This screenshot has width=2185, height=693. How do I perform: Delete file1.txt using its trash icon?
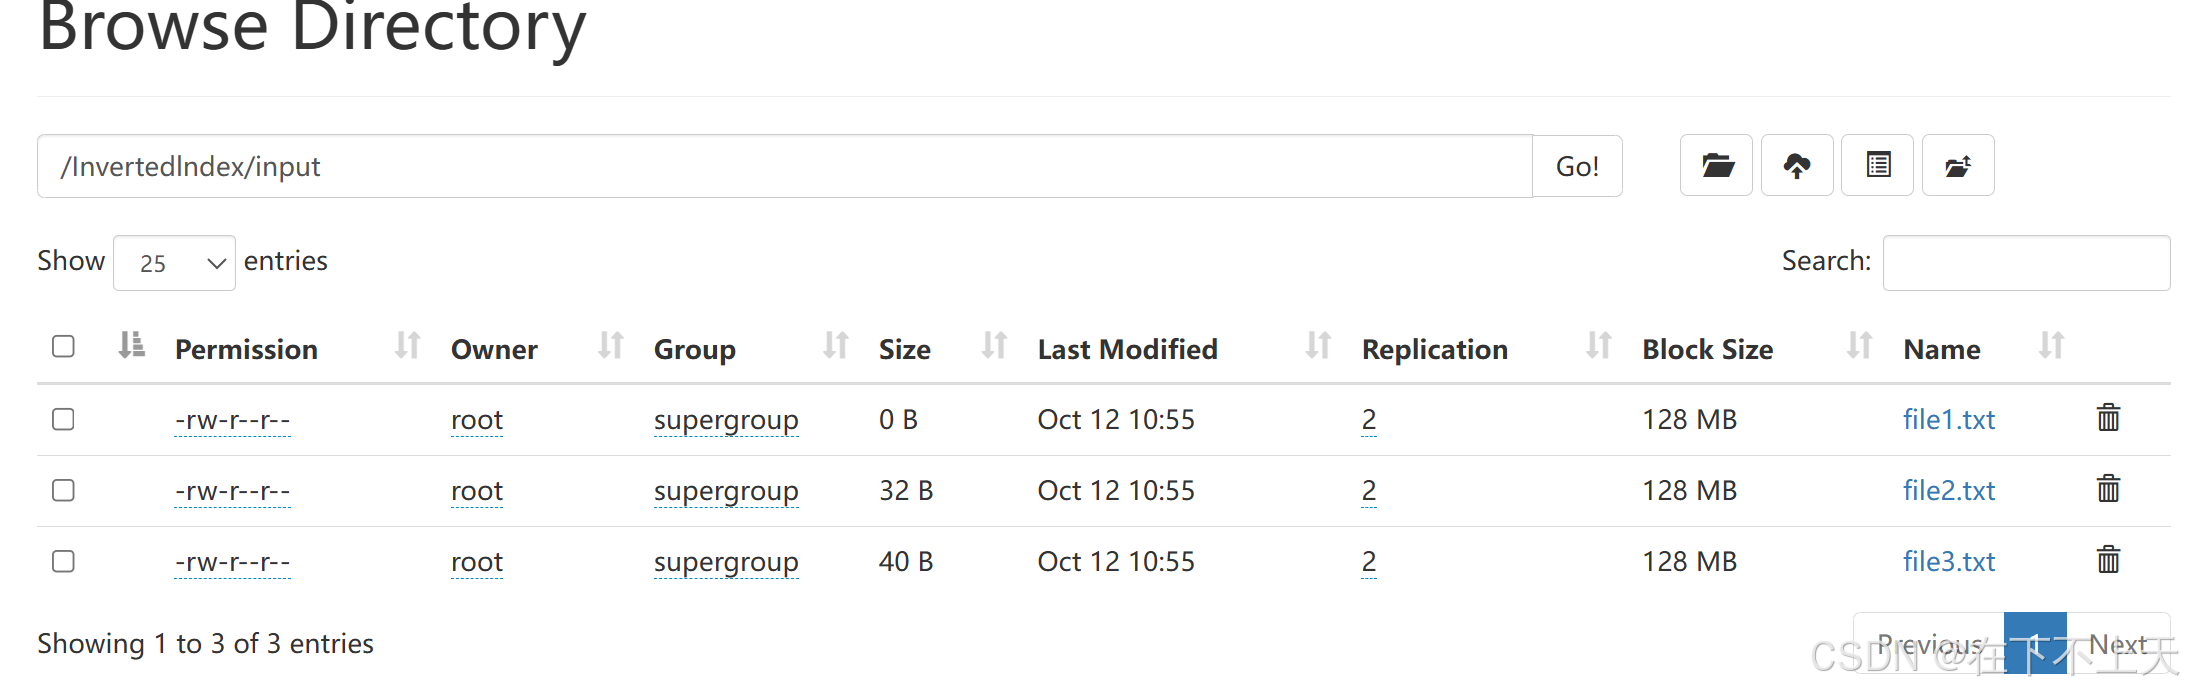click(x=2108, y=418)
